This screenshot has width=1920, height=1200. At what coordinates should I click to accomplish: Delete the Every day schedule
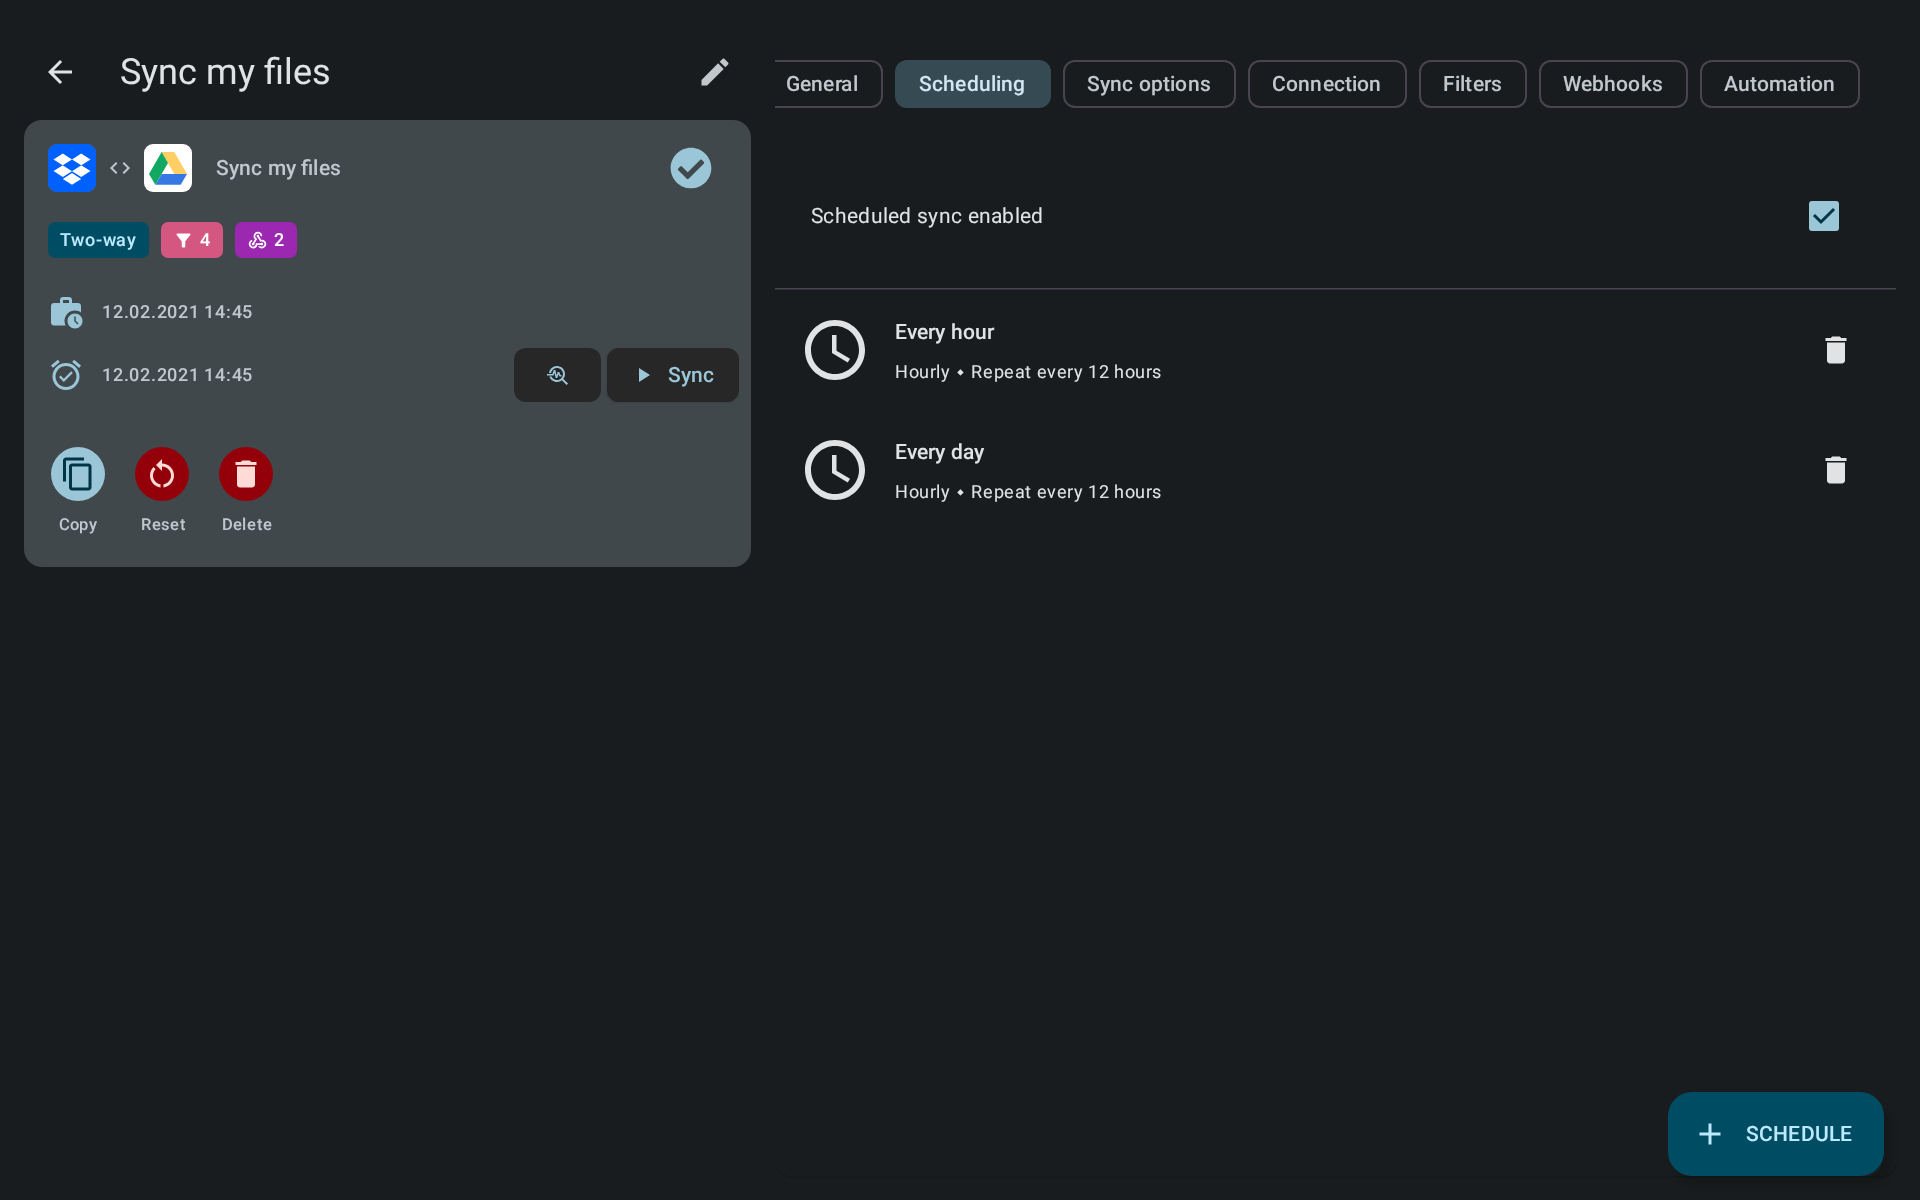click(1835, 470)
